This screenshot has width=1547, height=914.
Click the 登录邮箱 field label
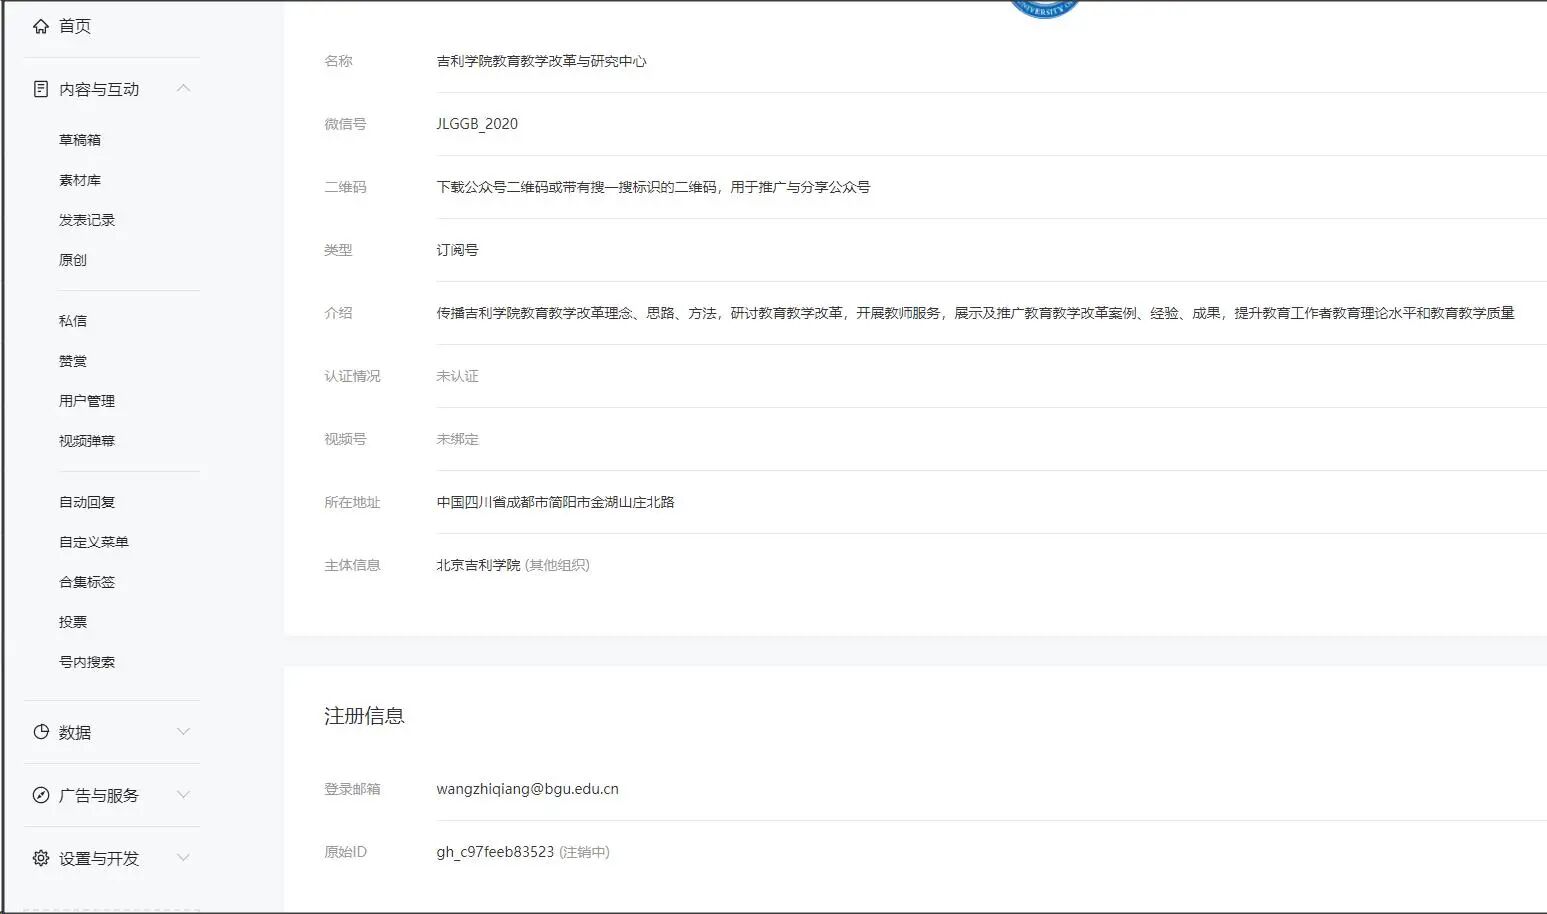[x=352, y=789]
